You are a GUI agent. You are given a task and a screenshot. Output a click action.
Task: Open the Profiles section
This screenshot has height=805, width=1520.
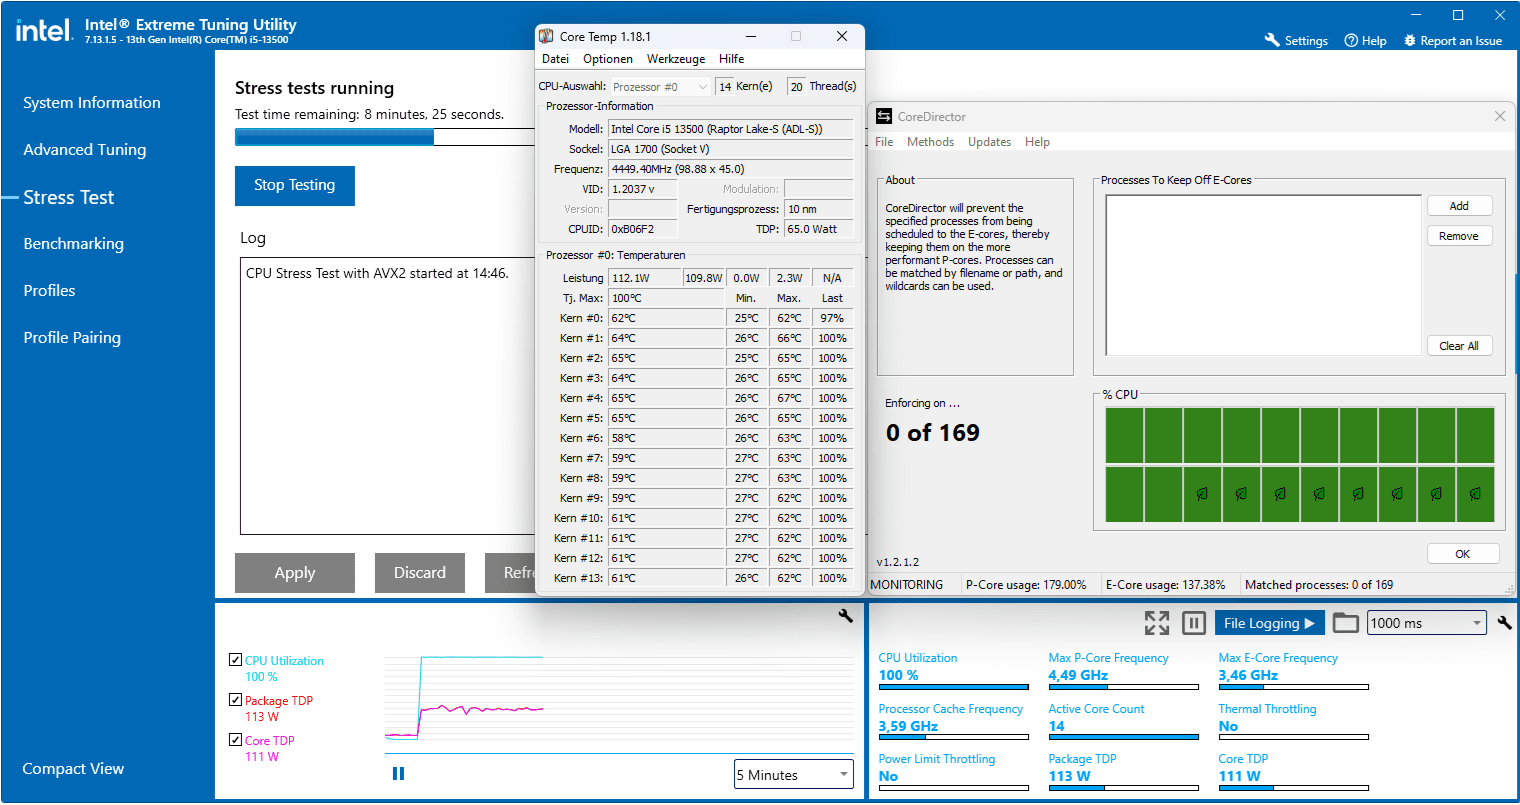50,291
